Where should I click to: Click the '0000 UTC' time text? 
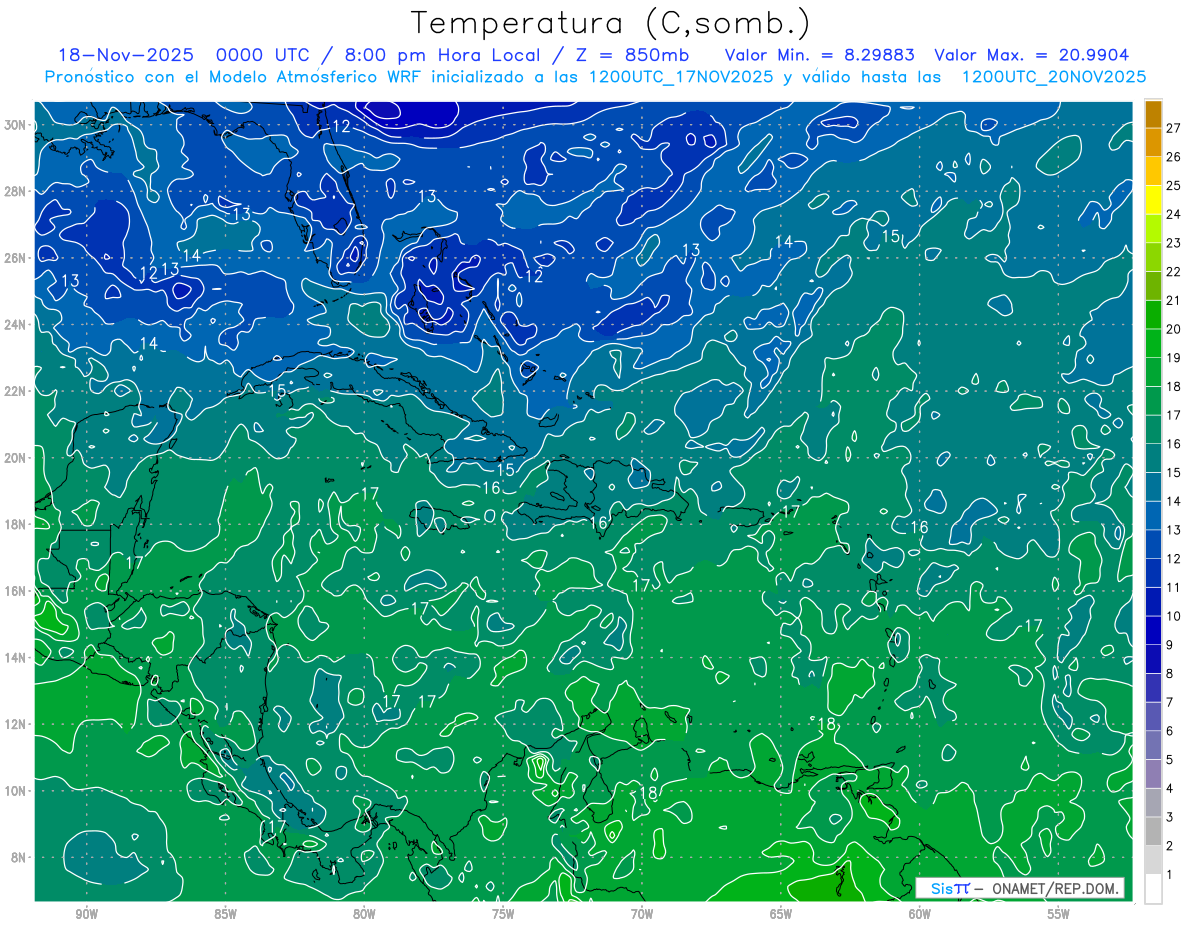click(263, 55)
